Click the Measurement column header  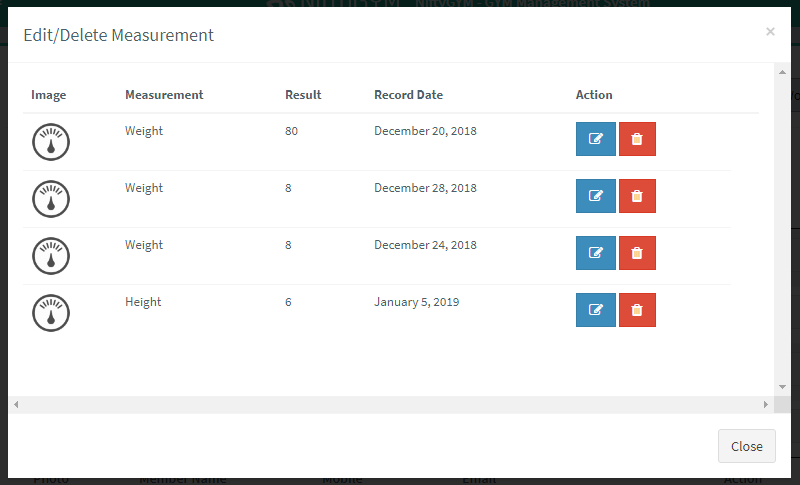pos(164,95)
